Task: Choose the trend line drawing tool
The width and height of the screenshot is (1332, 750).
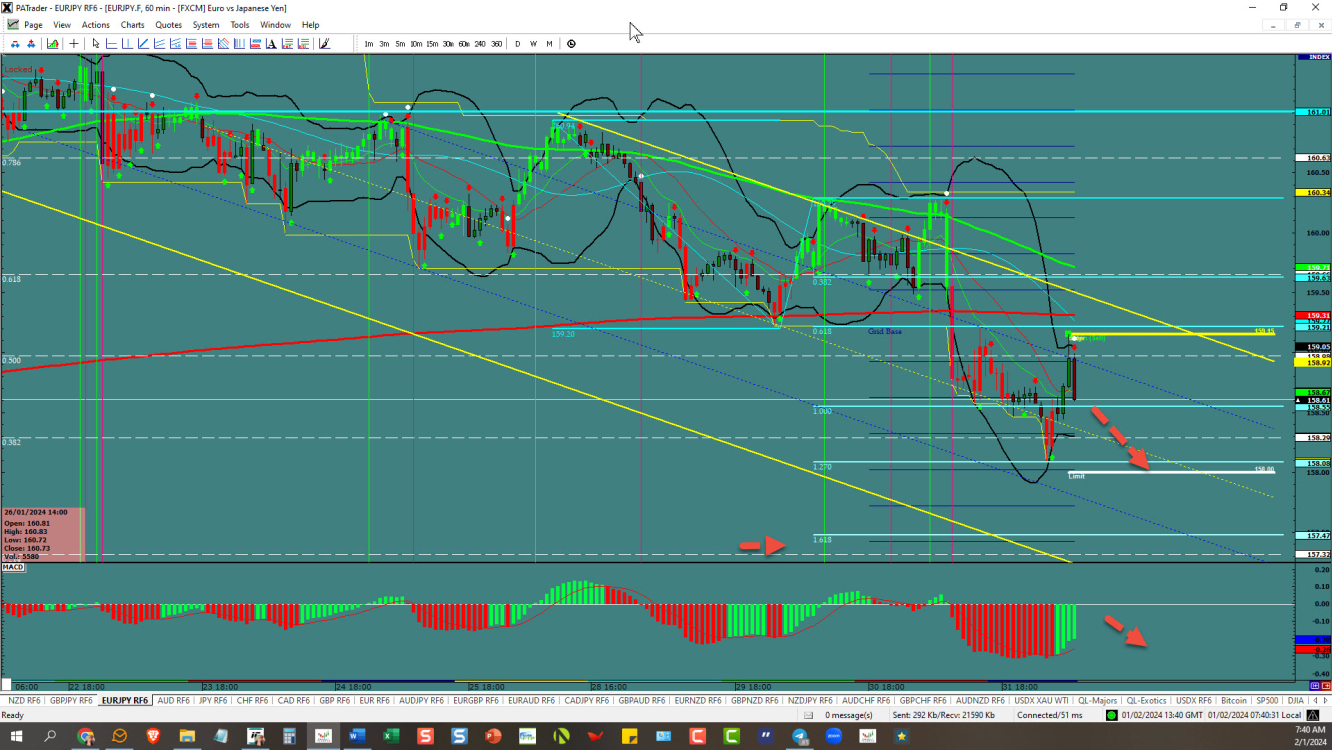Action: tap(143, 44)
